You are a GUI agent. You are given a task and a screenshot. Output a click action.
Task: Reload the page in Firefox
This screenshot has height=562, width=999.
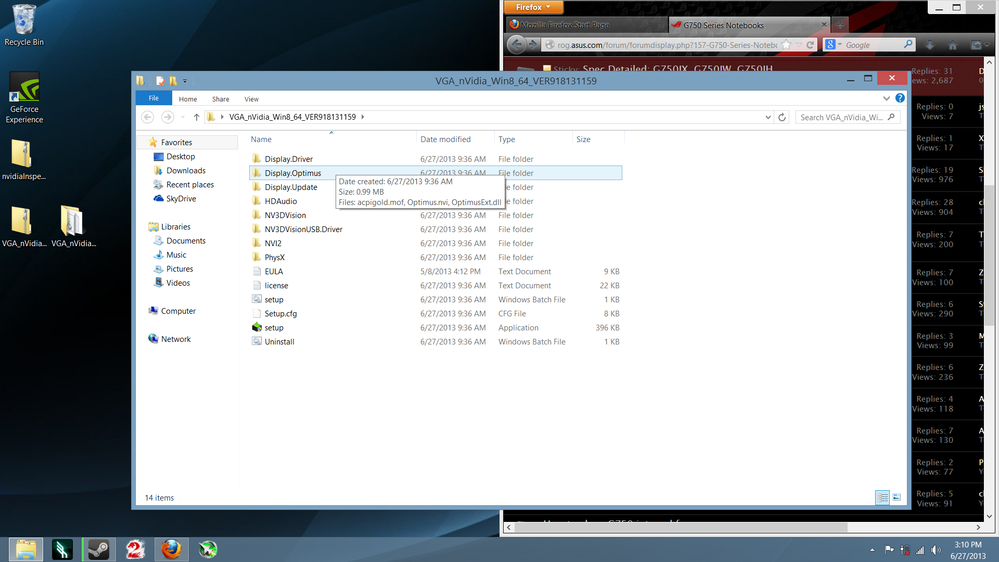810,45
